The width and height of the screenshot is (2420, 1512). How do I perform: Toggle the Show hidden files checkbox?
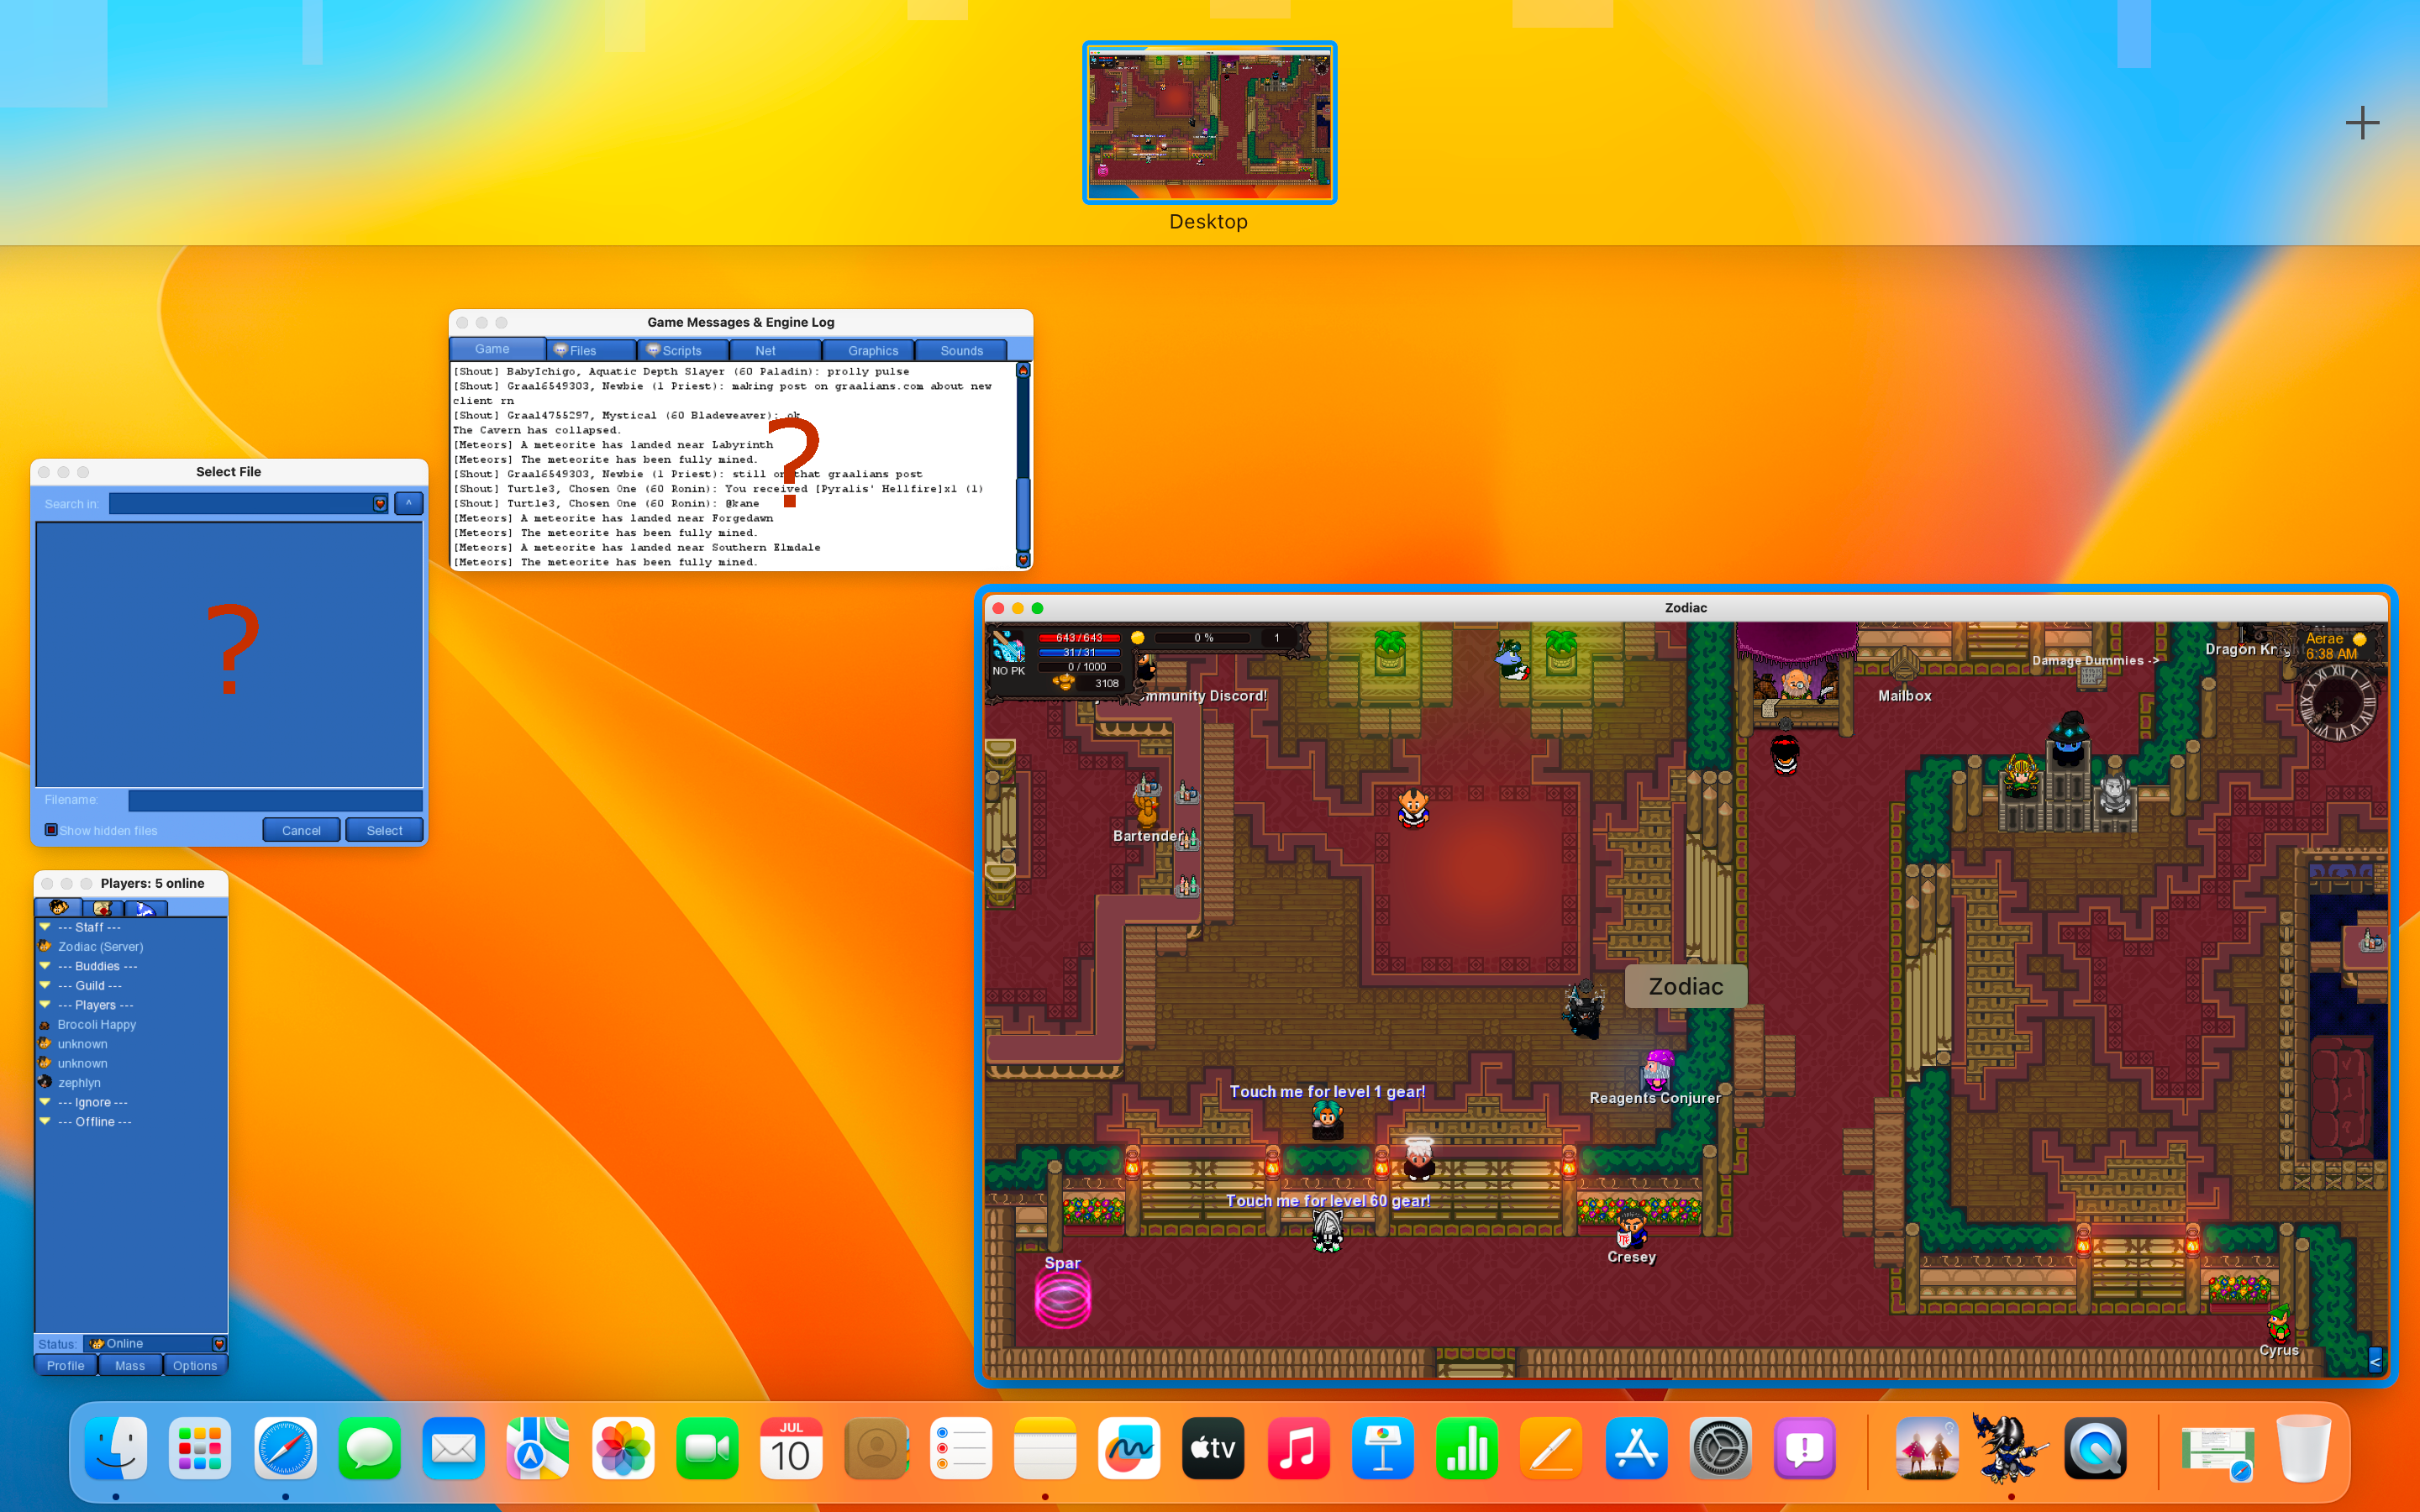51,830
